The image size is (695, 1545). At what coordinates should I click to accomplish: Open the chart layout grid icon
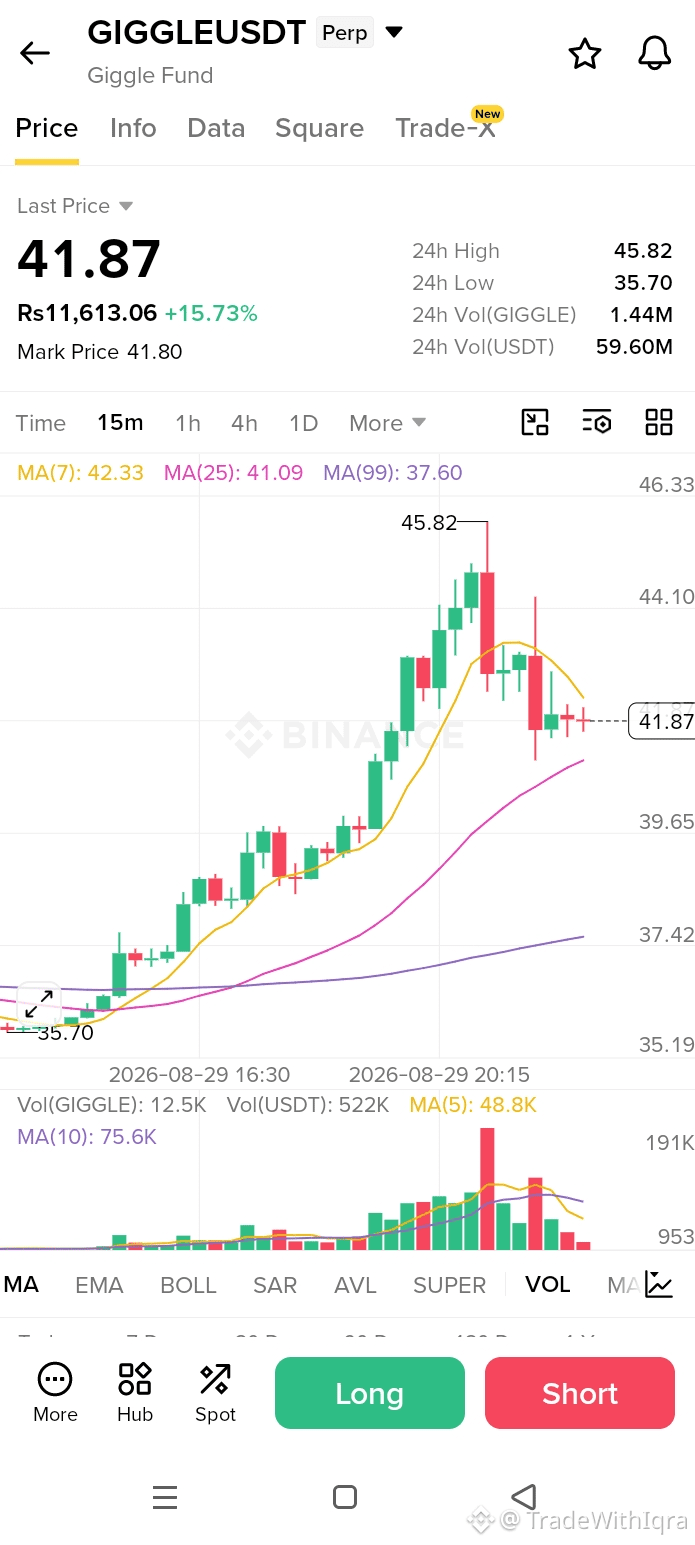[659, 422]
